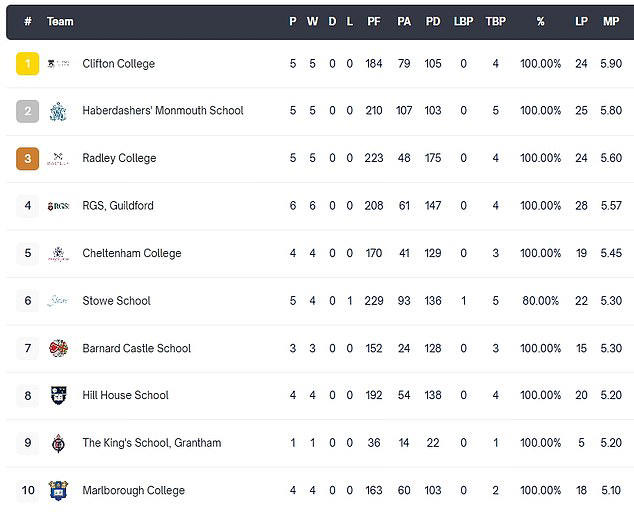The image size is (634, 515).
Task: Click Haberdashers' Monmouth School crest logo
Action: [x=58, y=112]
